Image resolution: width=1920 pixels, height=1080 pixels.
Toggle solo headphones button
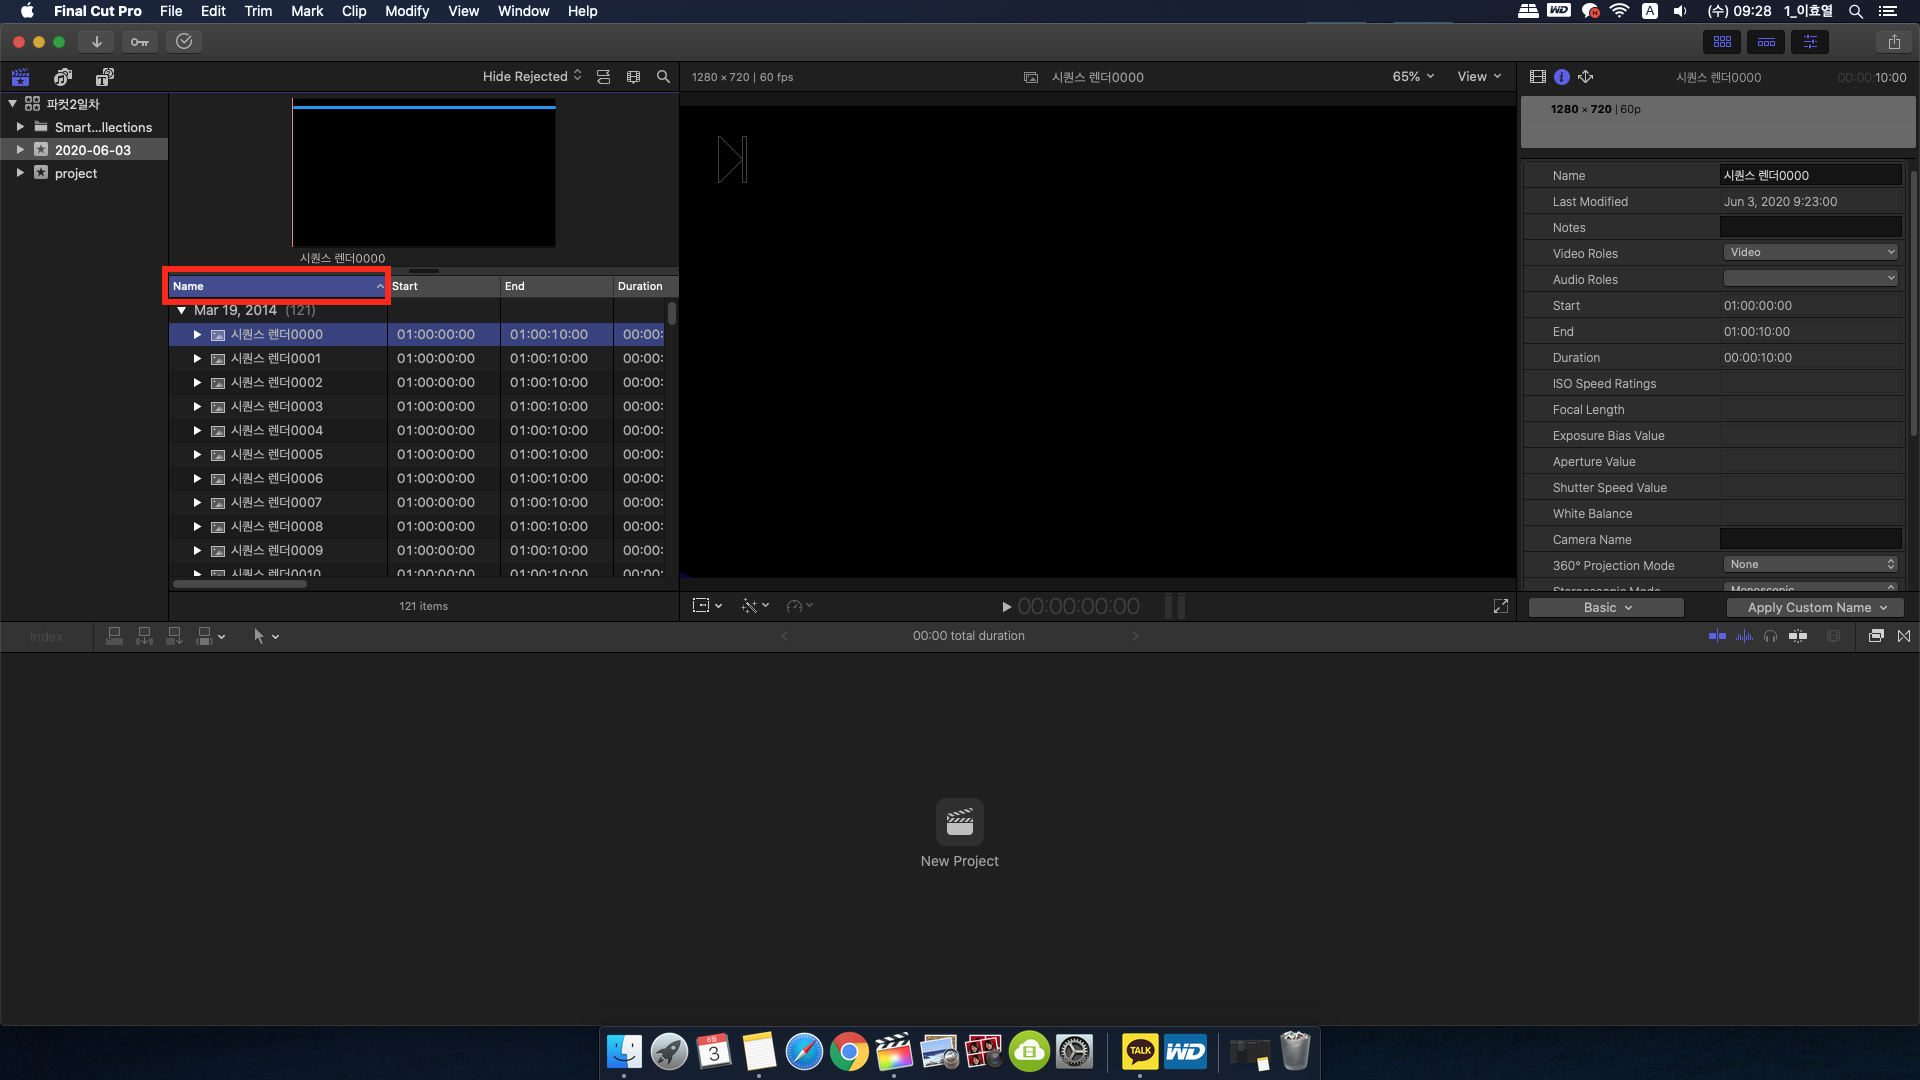coord(1771,636)
